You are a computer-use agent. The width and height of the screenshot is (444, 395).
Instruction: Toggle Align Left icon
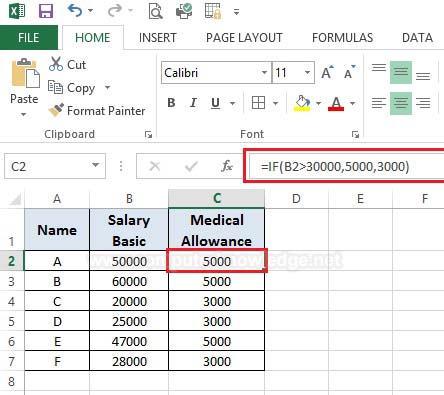(x=379, y=103)
